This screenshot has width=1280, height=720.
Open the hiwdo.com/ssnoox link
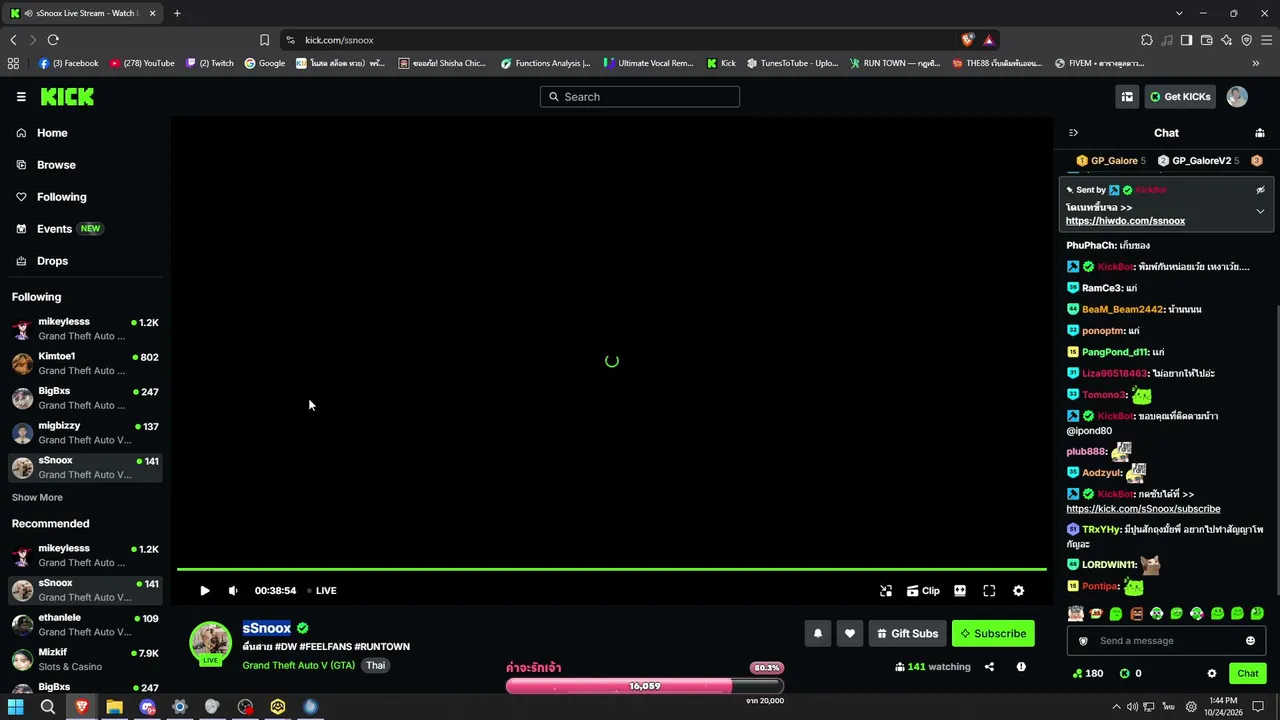click(1125, 221)
